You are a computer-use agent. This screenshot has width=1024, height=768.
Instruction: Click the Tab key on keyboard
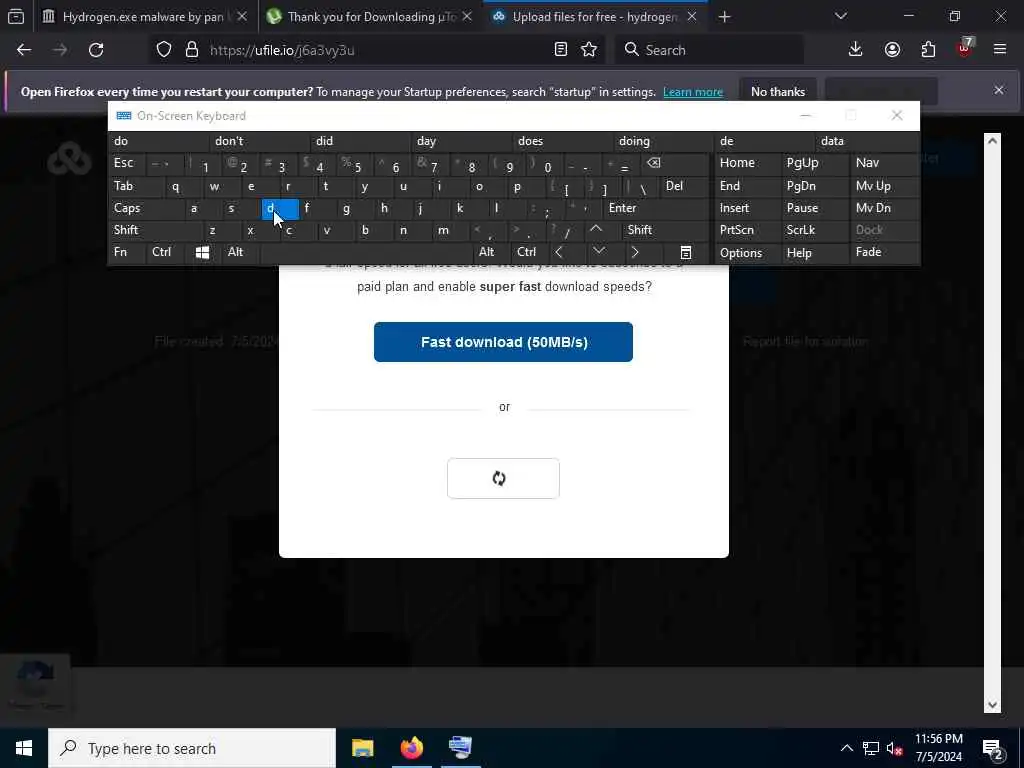tap(136, 186)
